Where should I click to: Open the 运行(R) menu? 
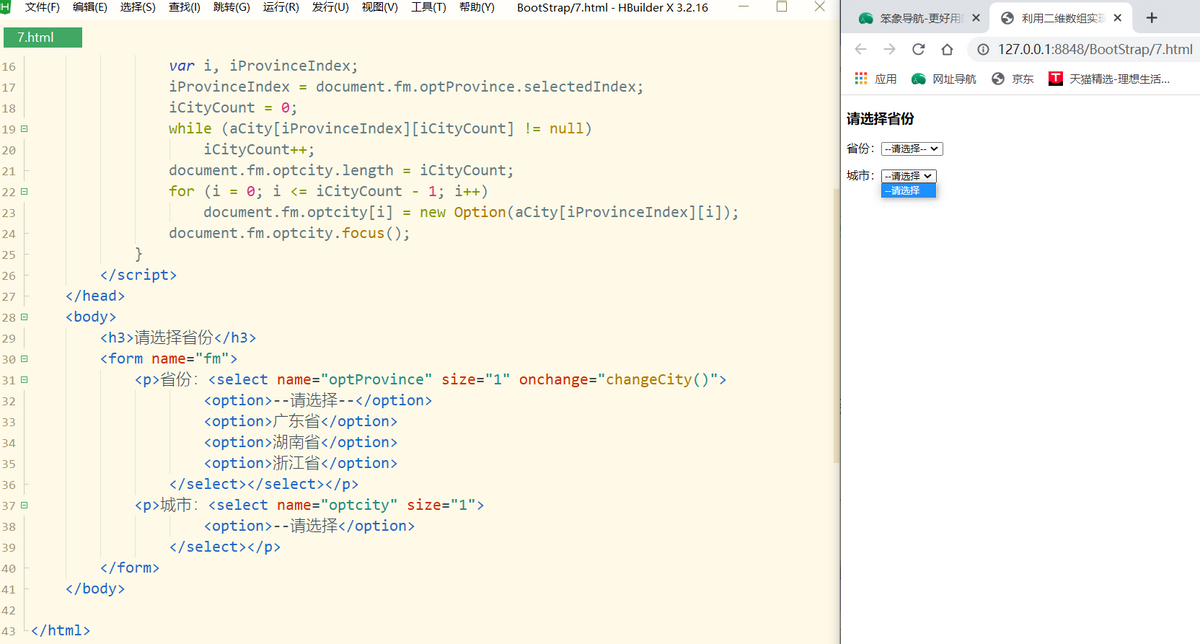(x=281, y=7)
